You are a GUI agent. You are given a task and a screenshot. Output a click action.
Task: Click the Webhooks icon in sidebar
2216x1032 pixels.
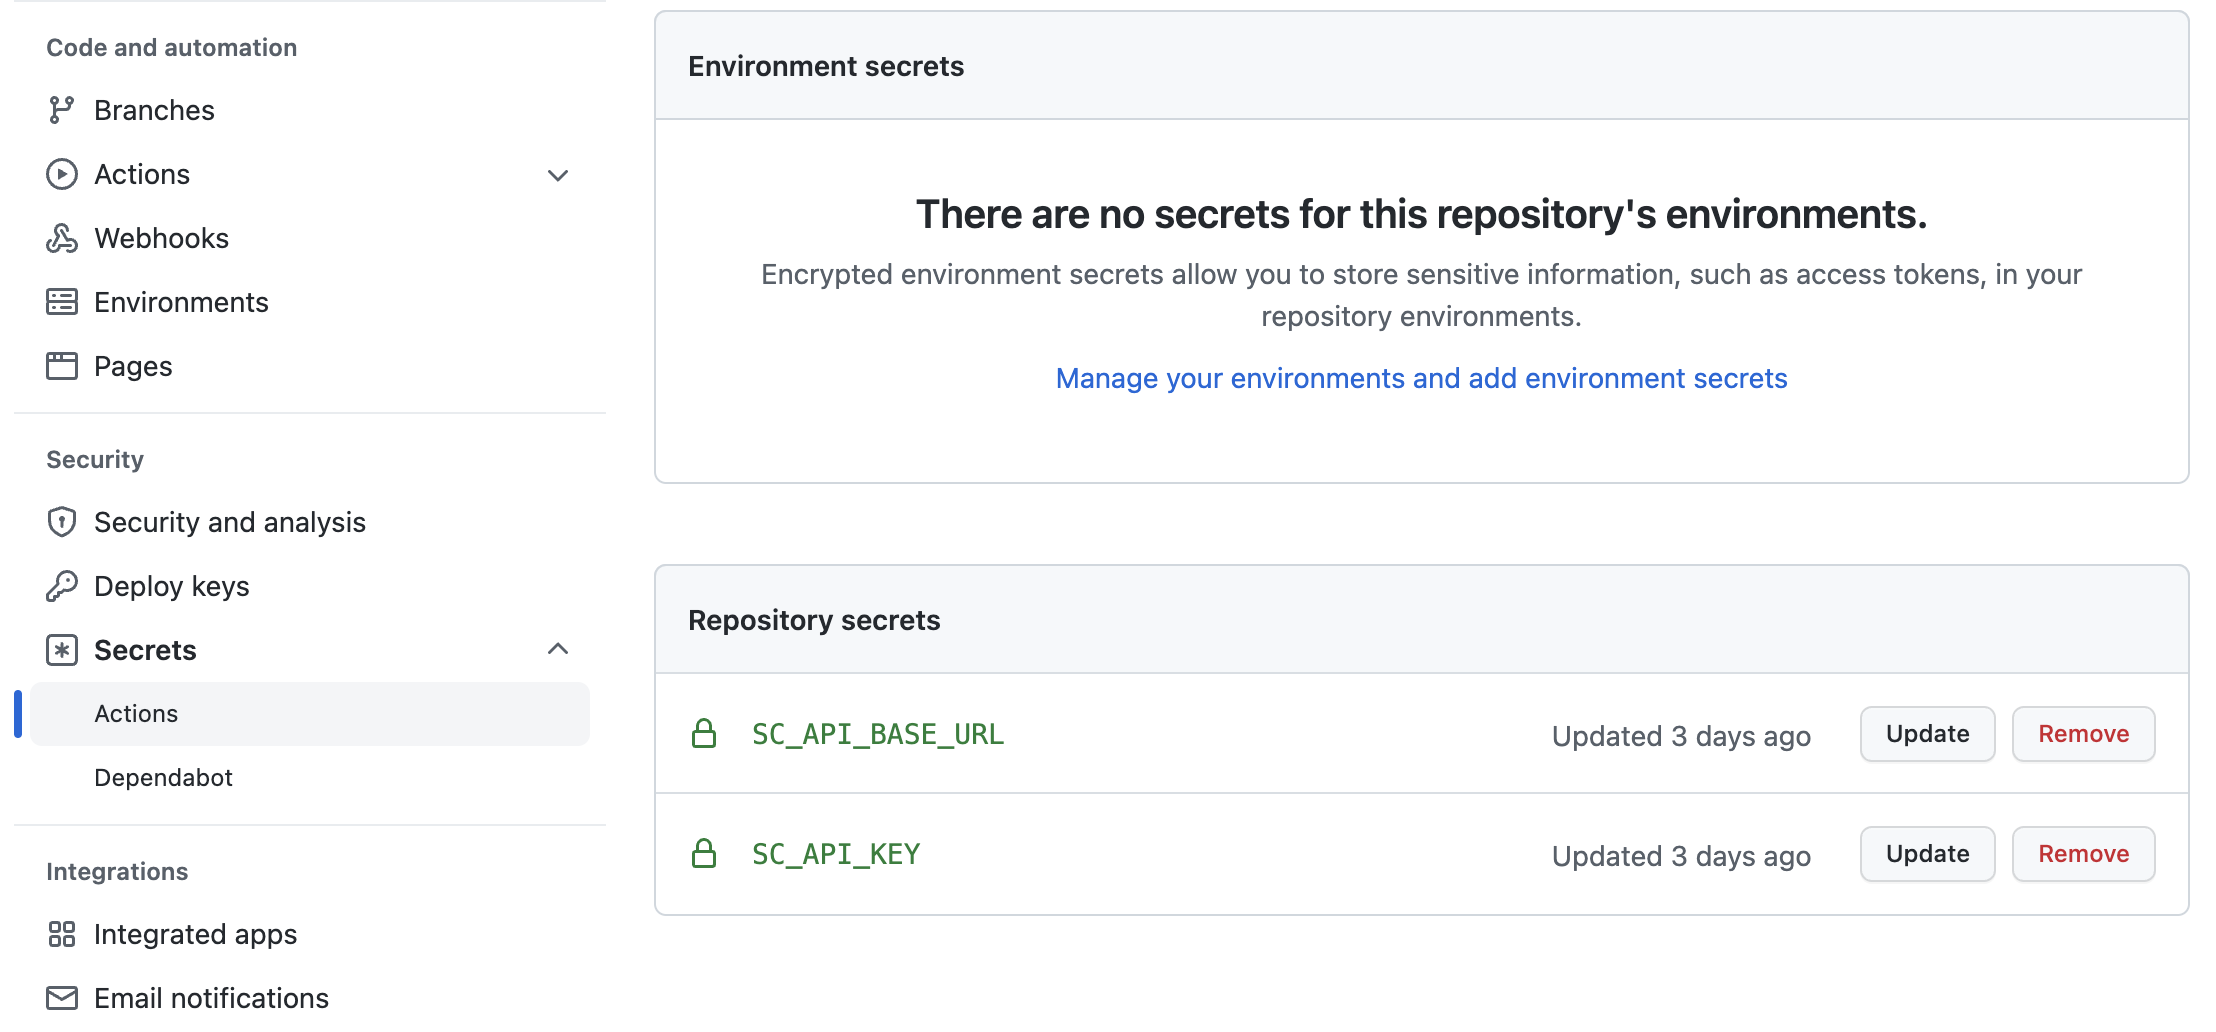coord(61,238)
